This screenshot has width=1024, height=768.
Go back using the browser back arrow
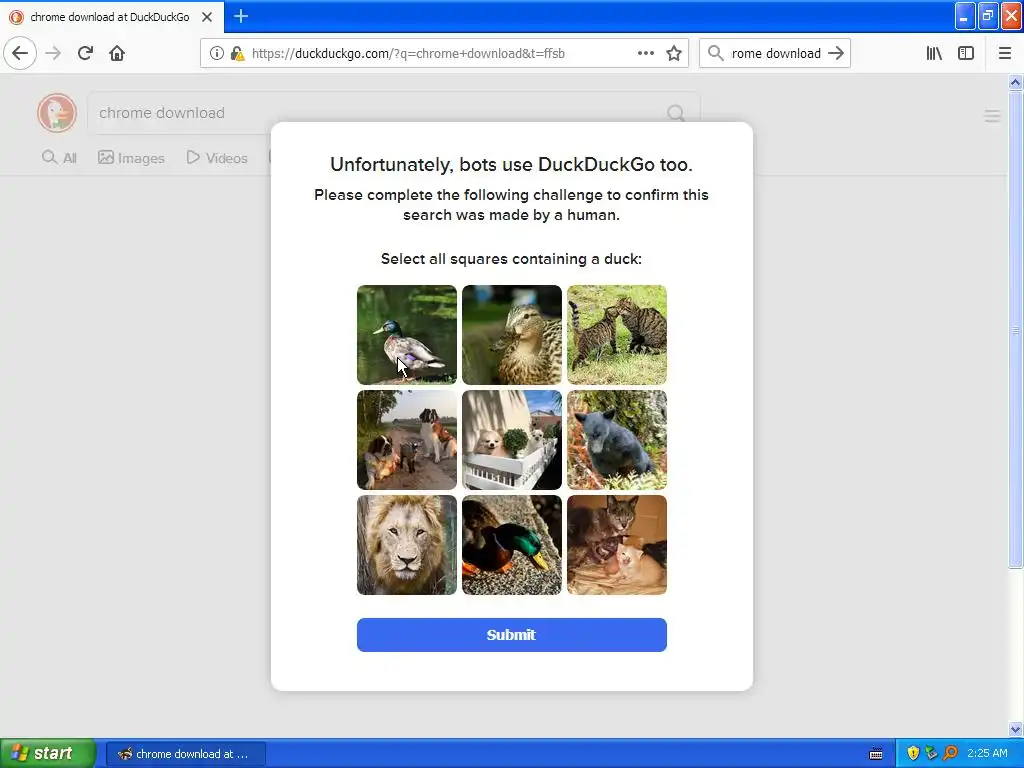[x=20, y=53]
